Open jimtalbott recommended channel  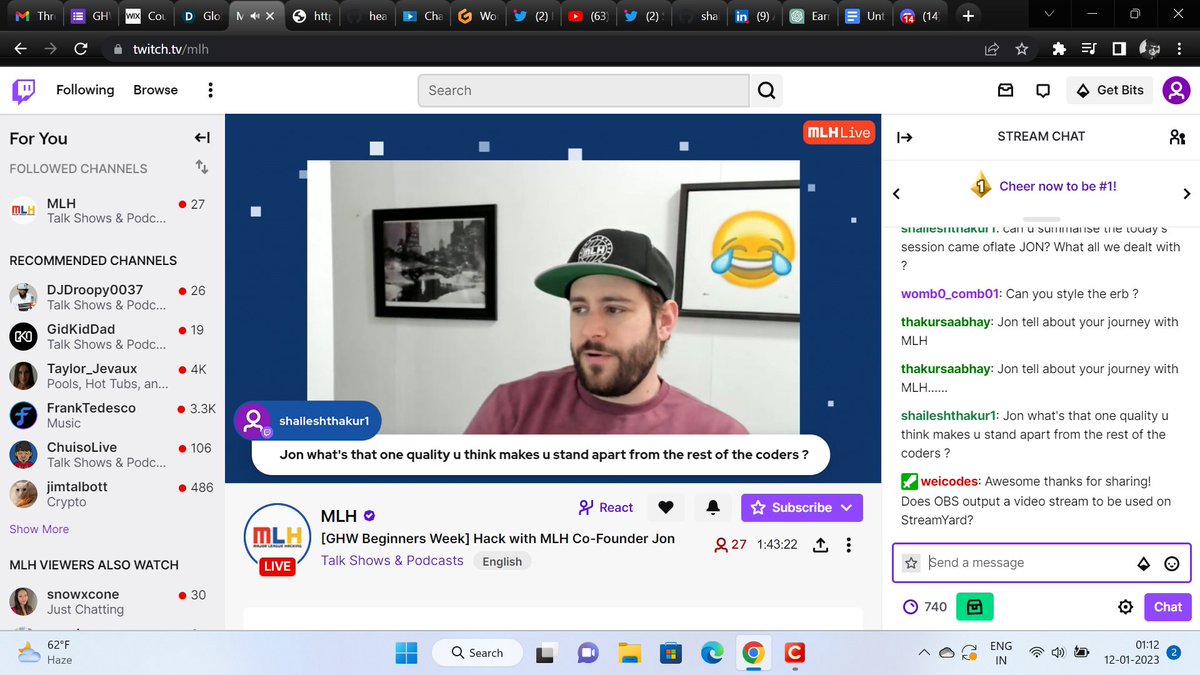pos(112,494)
